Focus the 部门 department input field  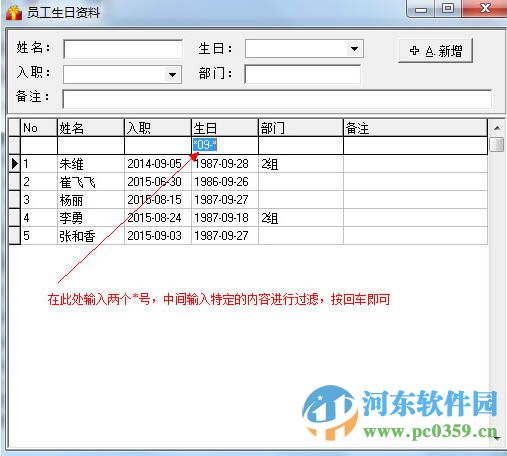(x=303, y=74)
